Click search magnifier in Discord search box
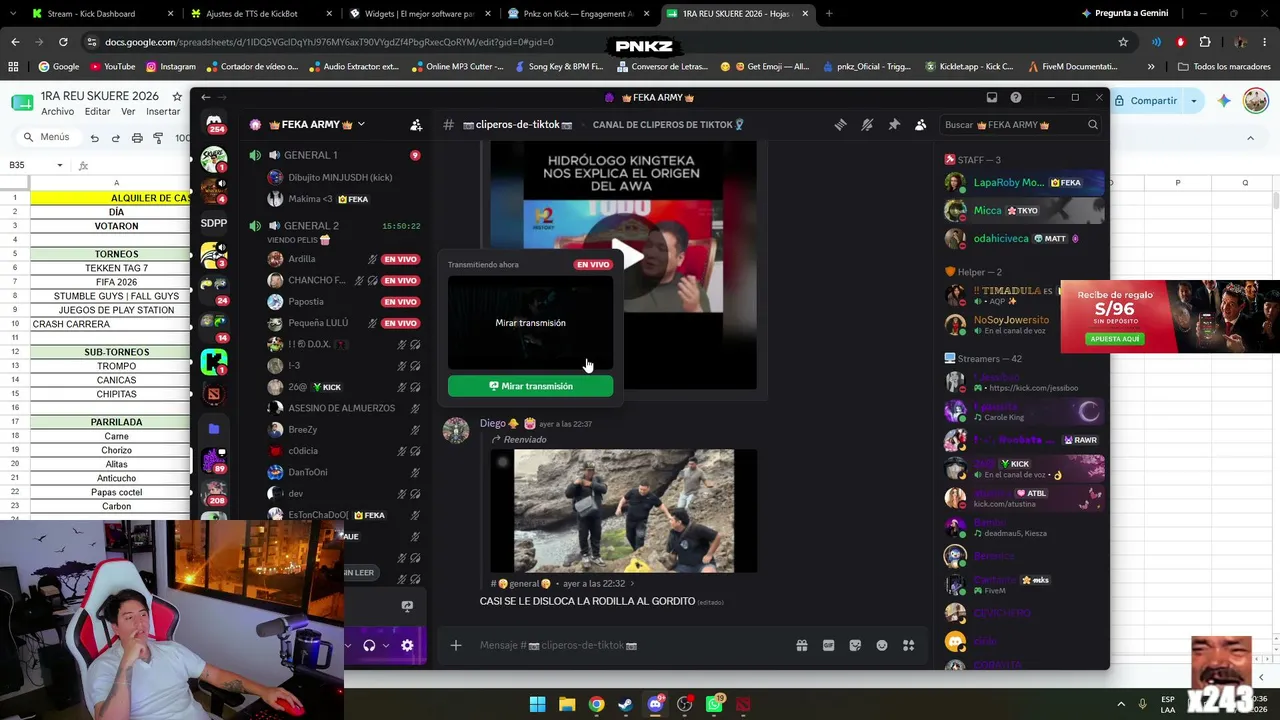This screenshot has height=720, width=1280. pos(1093,125)
